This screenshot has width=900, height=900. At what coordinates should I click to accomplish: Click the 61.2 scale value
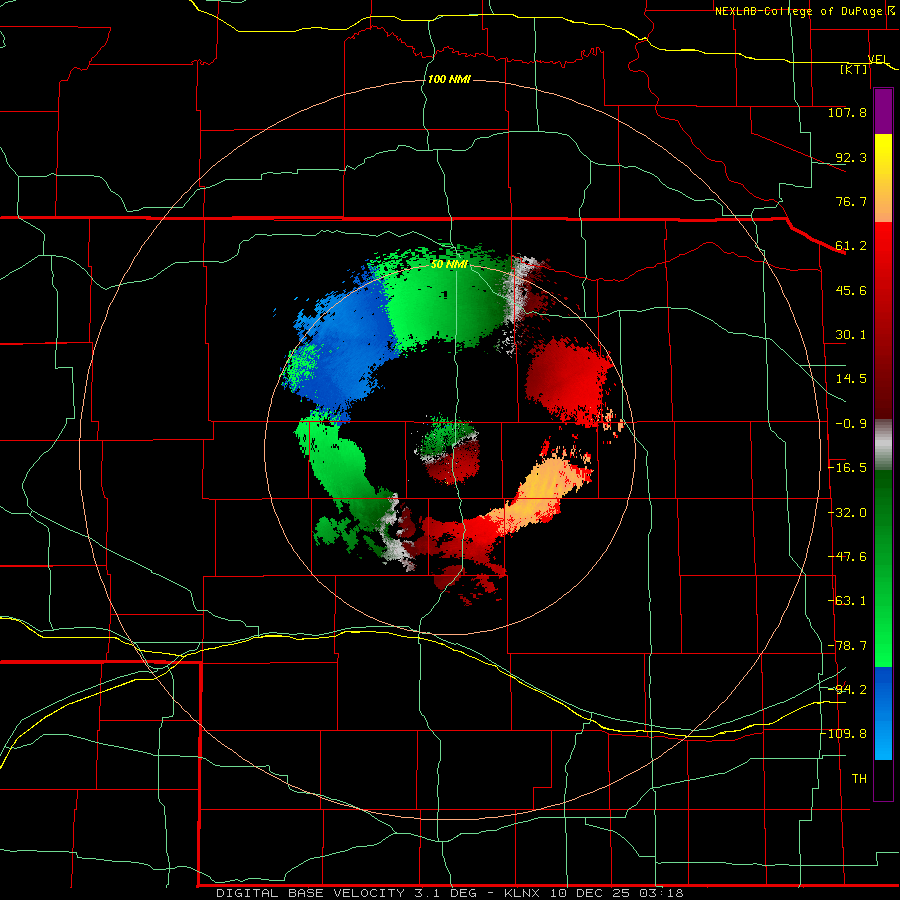[x=851, y=246]
